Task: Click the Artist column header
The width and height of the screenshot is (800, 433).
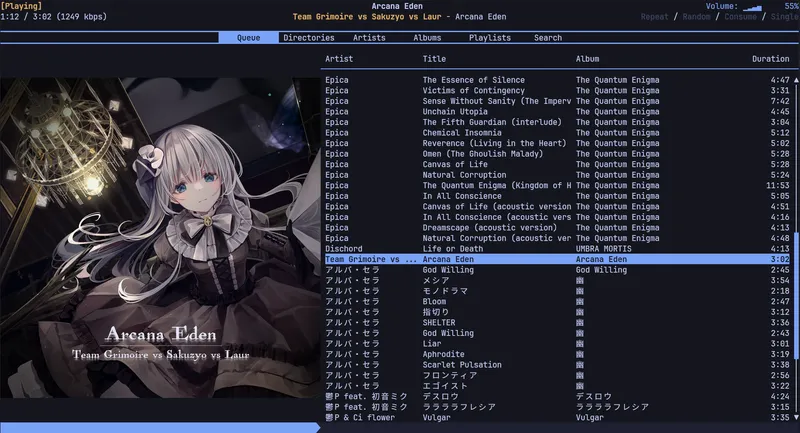Action: (339, 59)
